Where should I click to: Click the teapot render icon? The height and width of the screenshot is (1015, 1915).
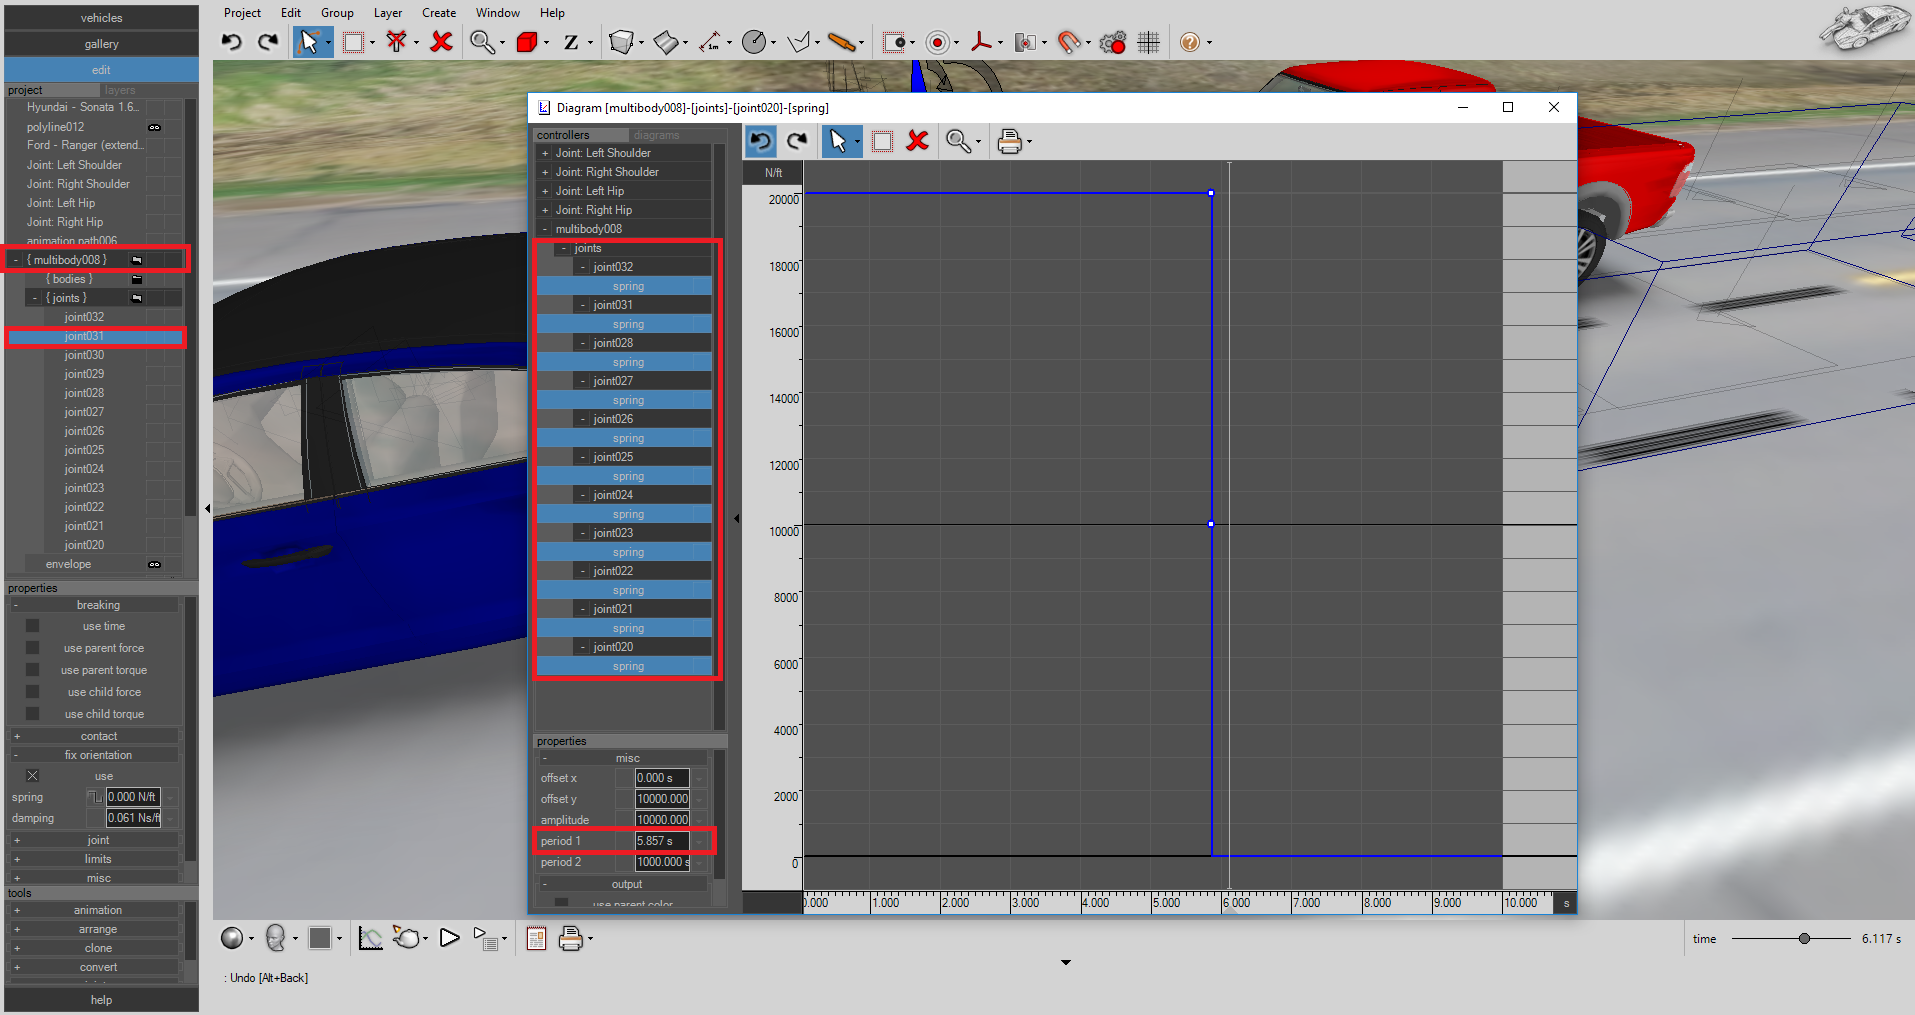(407, 938)
